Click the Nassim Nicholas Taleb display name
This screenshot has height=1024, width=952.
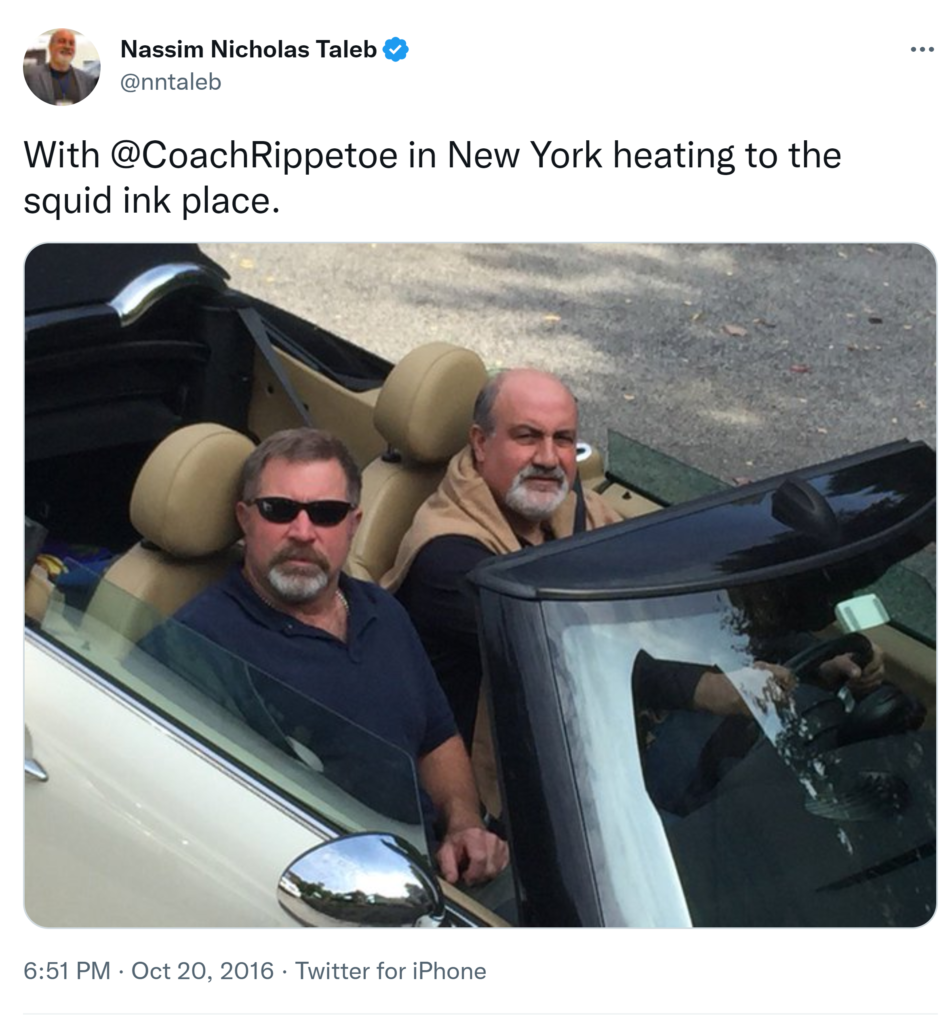(249, 50)
